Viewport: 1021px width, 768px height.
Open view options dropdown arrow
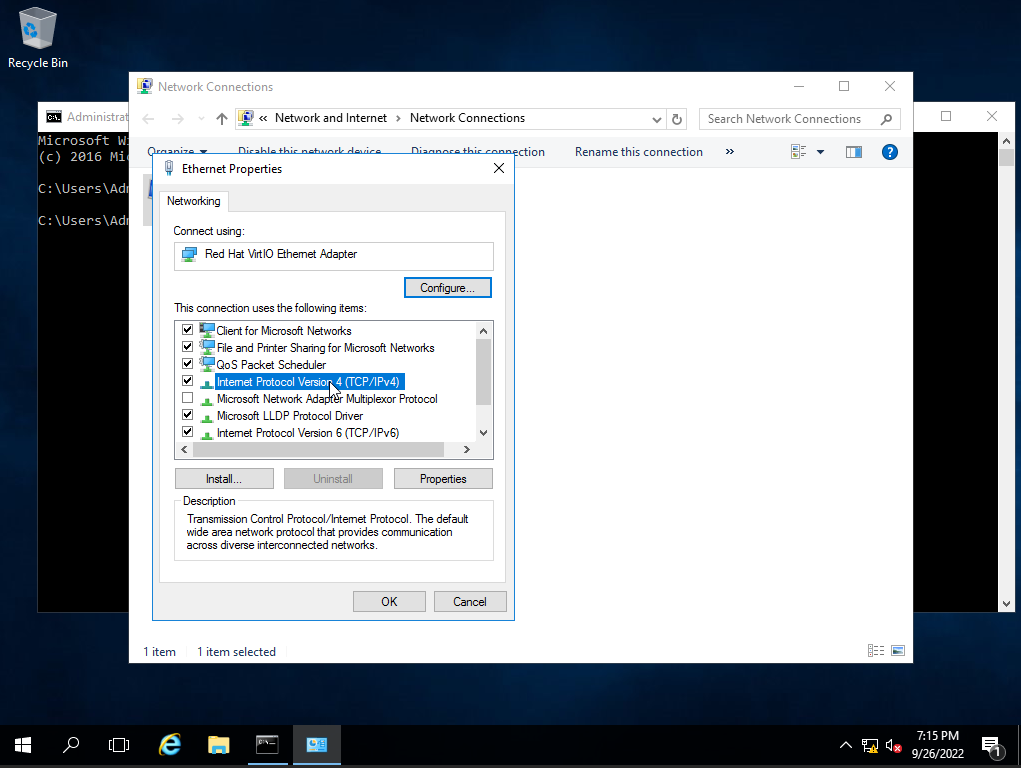(x=820, y=152)
